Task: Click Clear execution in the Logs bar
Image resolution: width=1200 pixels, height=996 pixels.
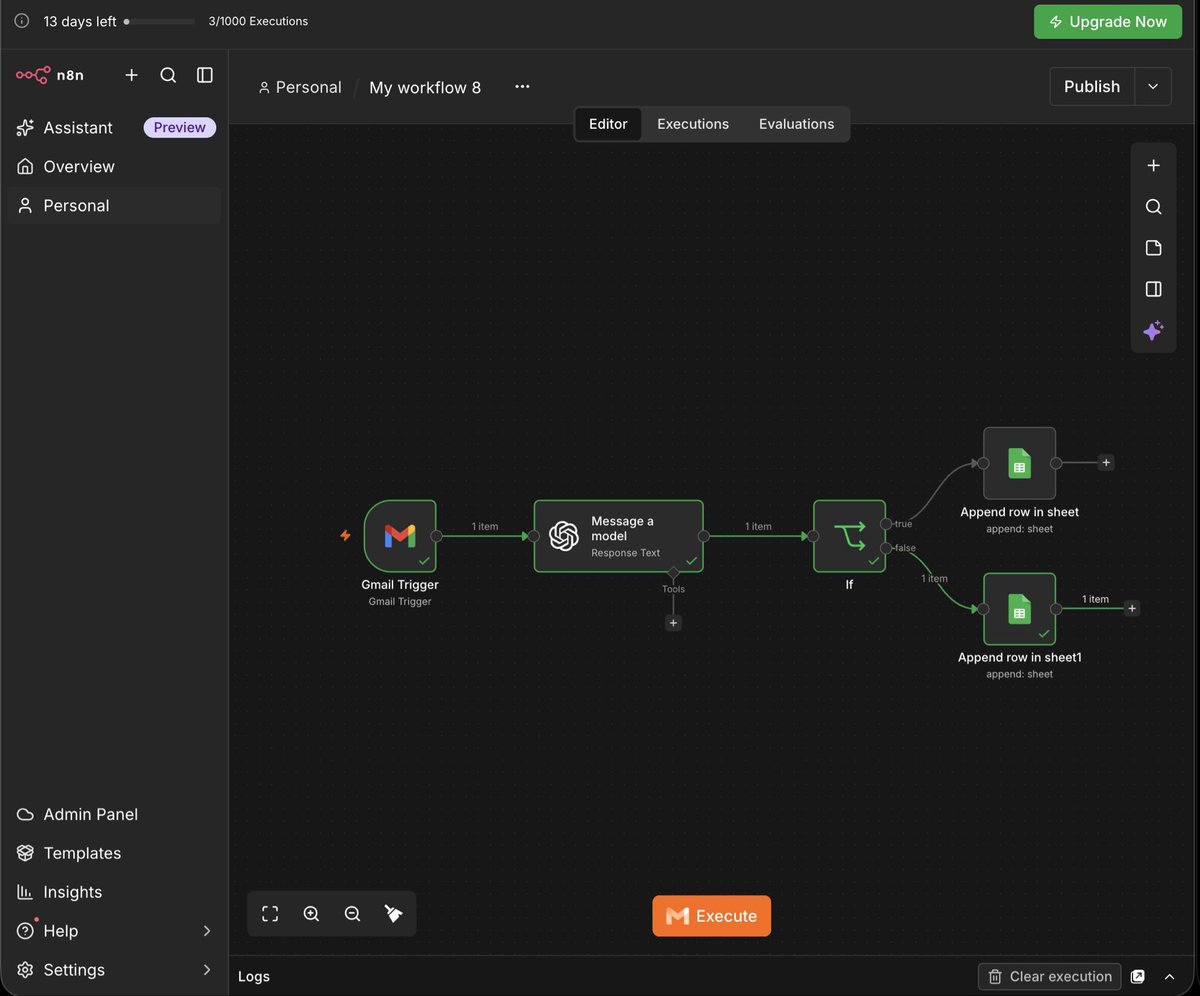Action: [x=1050, y=976]
